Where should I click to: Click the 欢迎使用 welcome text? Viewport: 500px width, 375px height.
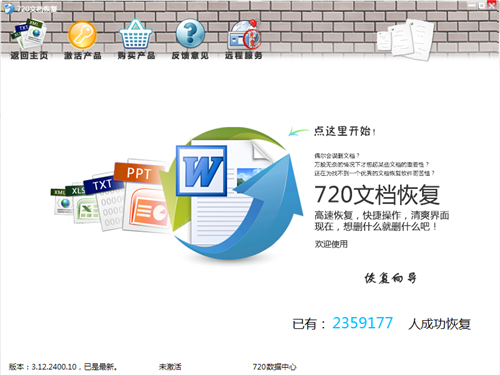pos(331,244)
